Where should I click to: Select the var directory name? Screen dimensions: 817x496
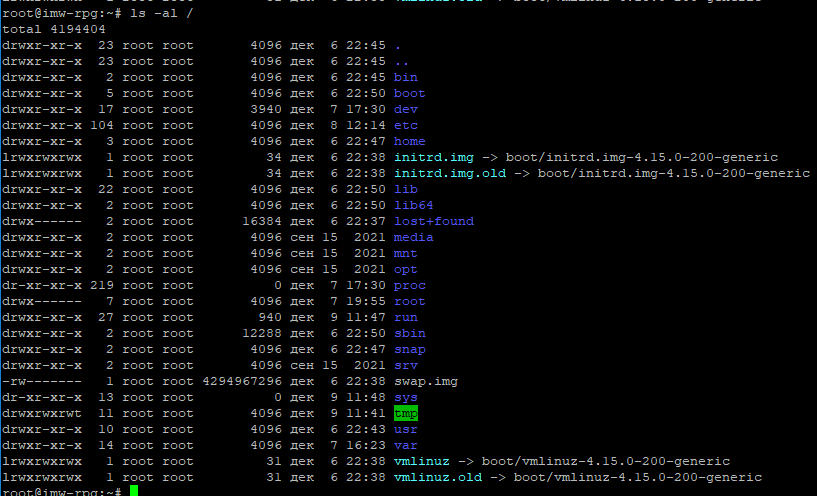tap(405, 445)
